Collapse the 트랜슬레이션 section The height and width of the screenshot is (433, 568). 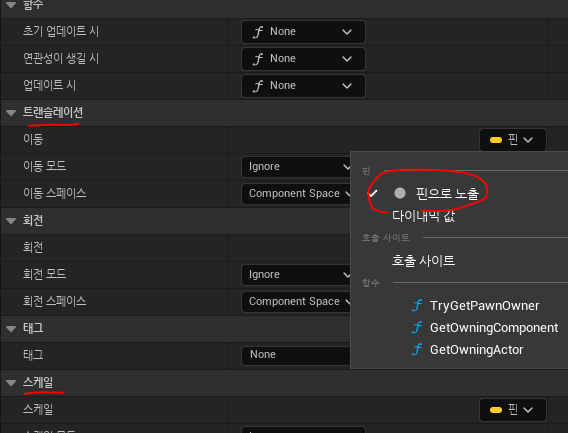(x=11, y=113)
